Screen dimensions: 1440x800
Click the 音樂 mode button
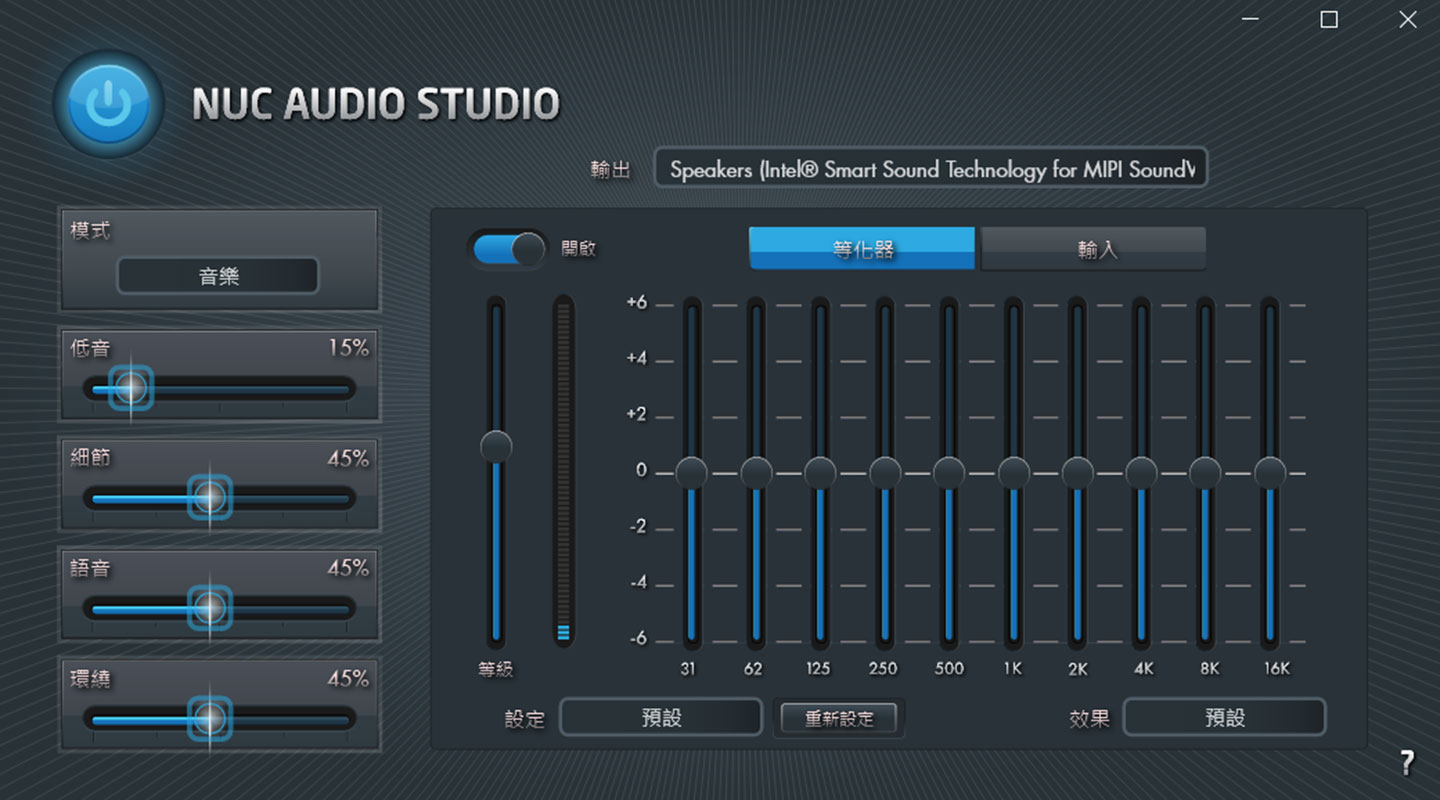217,275
